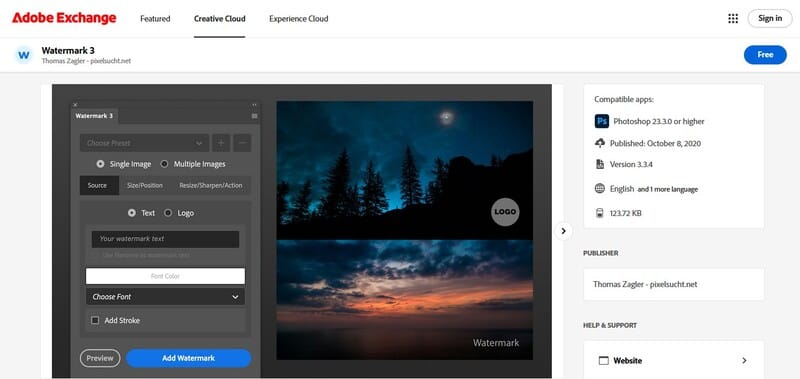Click the 'HELP & SUPPORT' heading
800x379 pixels.
[x=610, y=325]
